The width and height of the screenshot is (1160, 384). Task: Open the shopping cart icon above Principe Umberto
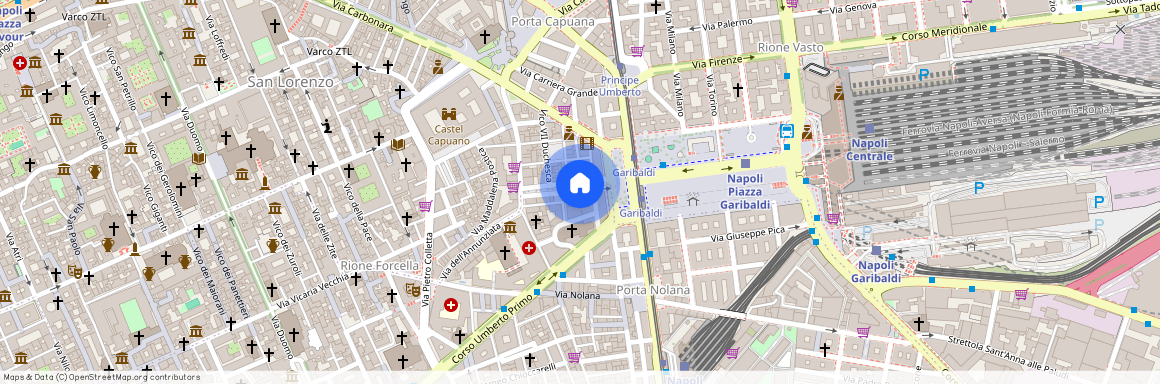click(x=636, y=50)
